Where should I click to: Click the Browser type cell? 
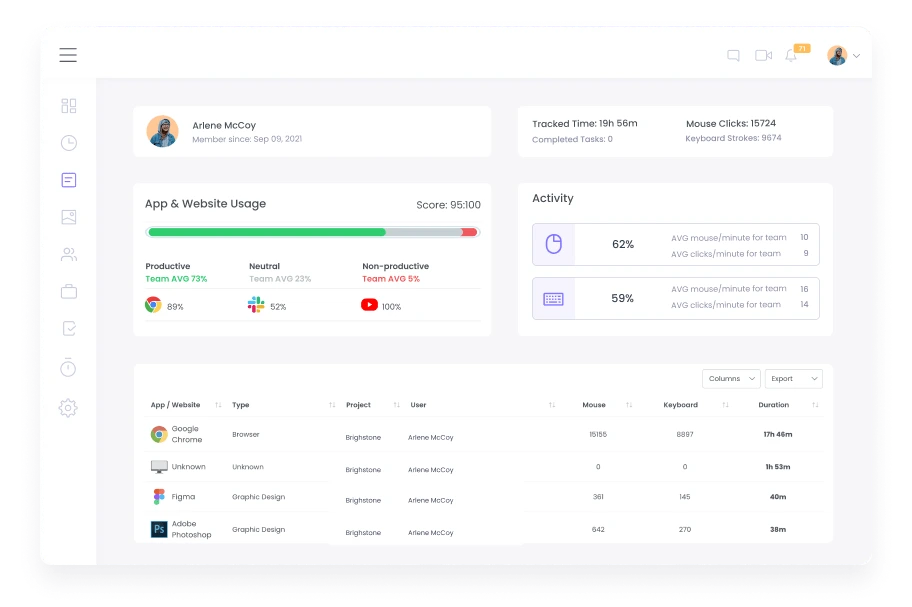[x=245, y=434]
